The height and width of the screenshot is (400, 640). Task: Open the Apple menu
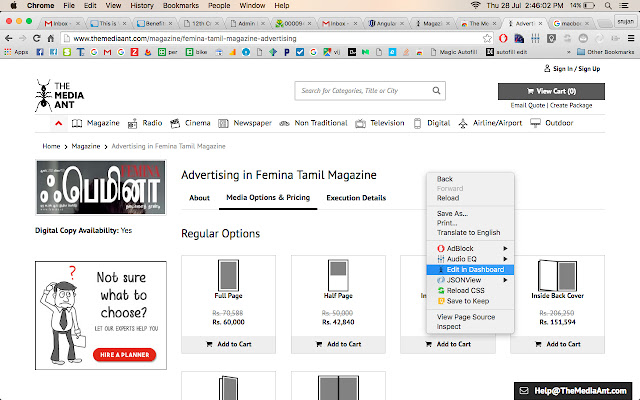click(x=13, y=5)
